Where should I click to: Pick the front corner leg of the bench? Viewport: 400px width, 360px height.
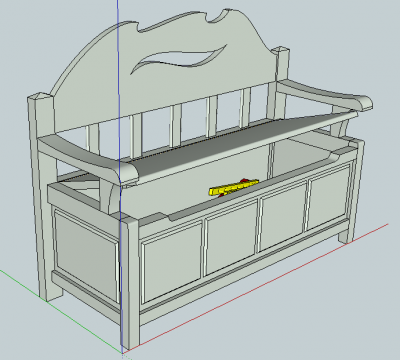tap(131, 282)
